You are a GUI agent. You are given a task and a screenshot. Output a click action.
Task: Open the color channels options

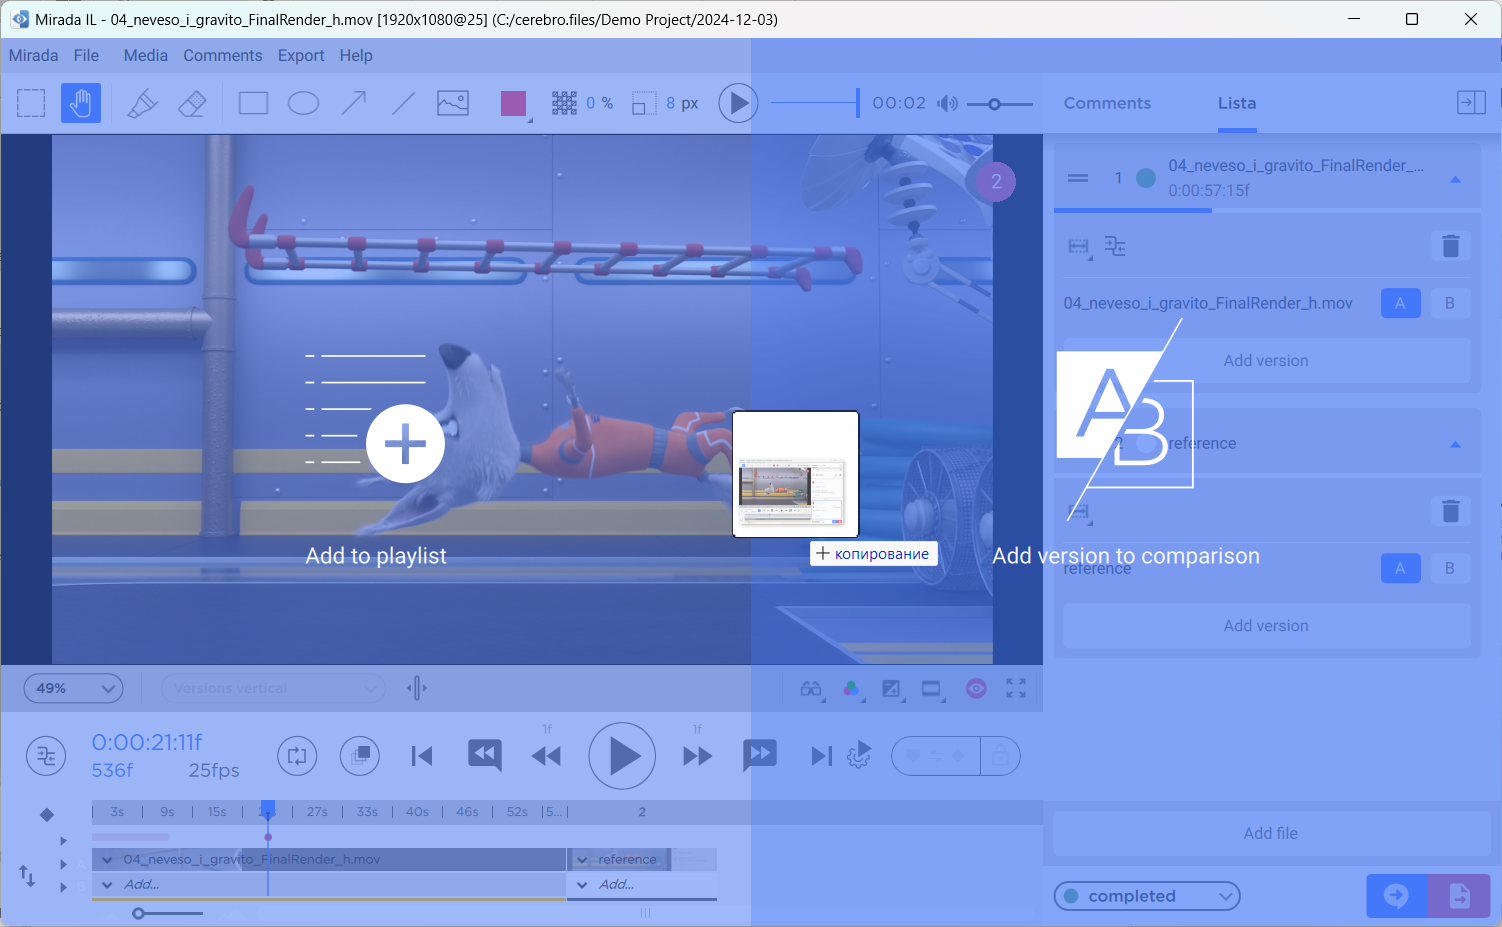coord(851,688)
